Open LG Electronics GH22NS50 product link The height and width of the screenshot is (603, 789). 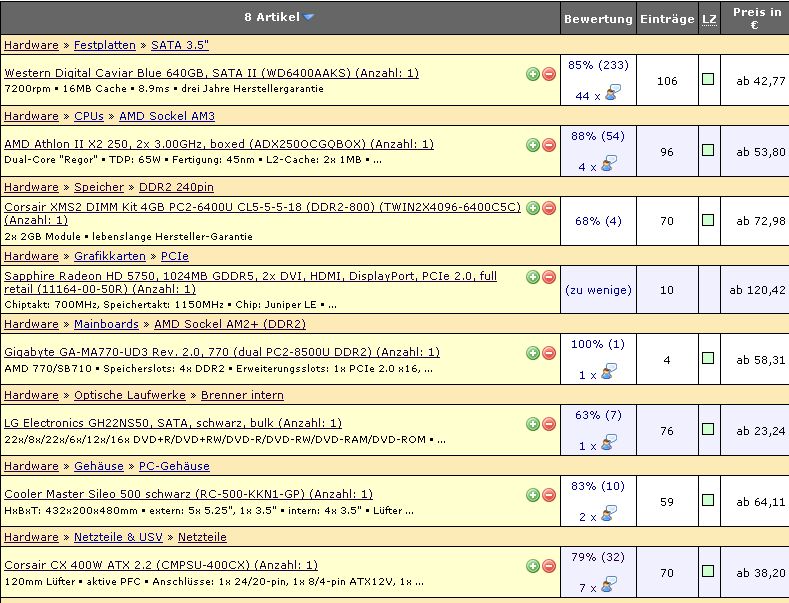173,423
